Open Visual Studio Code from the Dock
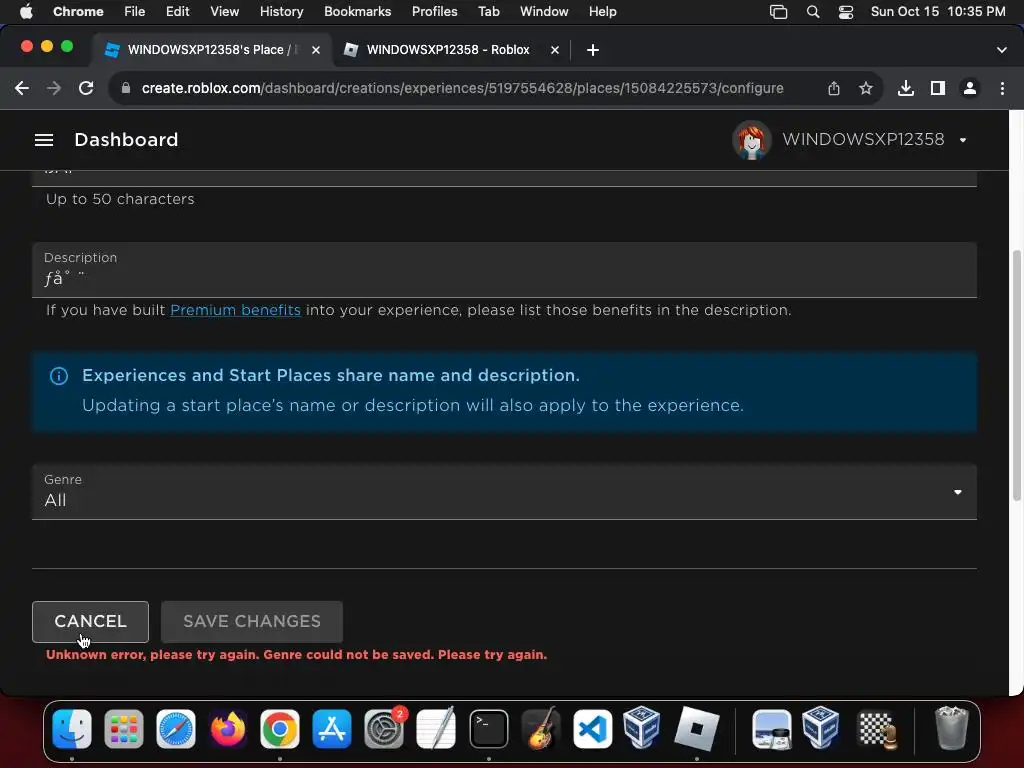 (592, 729)
